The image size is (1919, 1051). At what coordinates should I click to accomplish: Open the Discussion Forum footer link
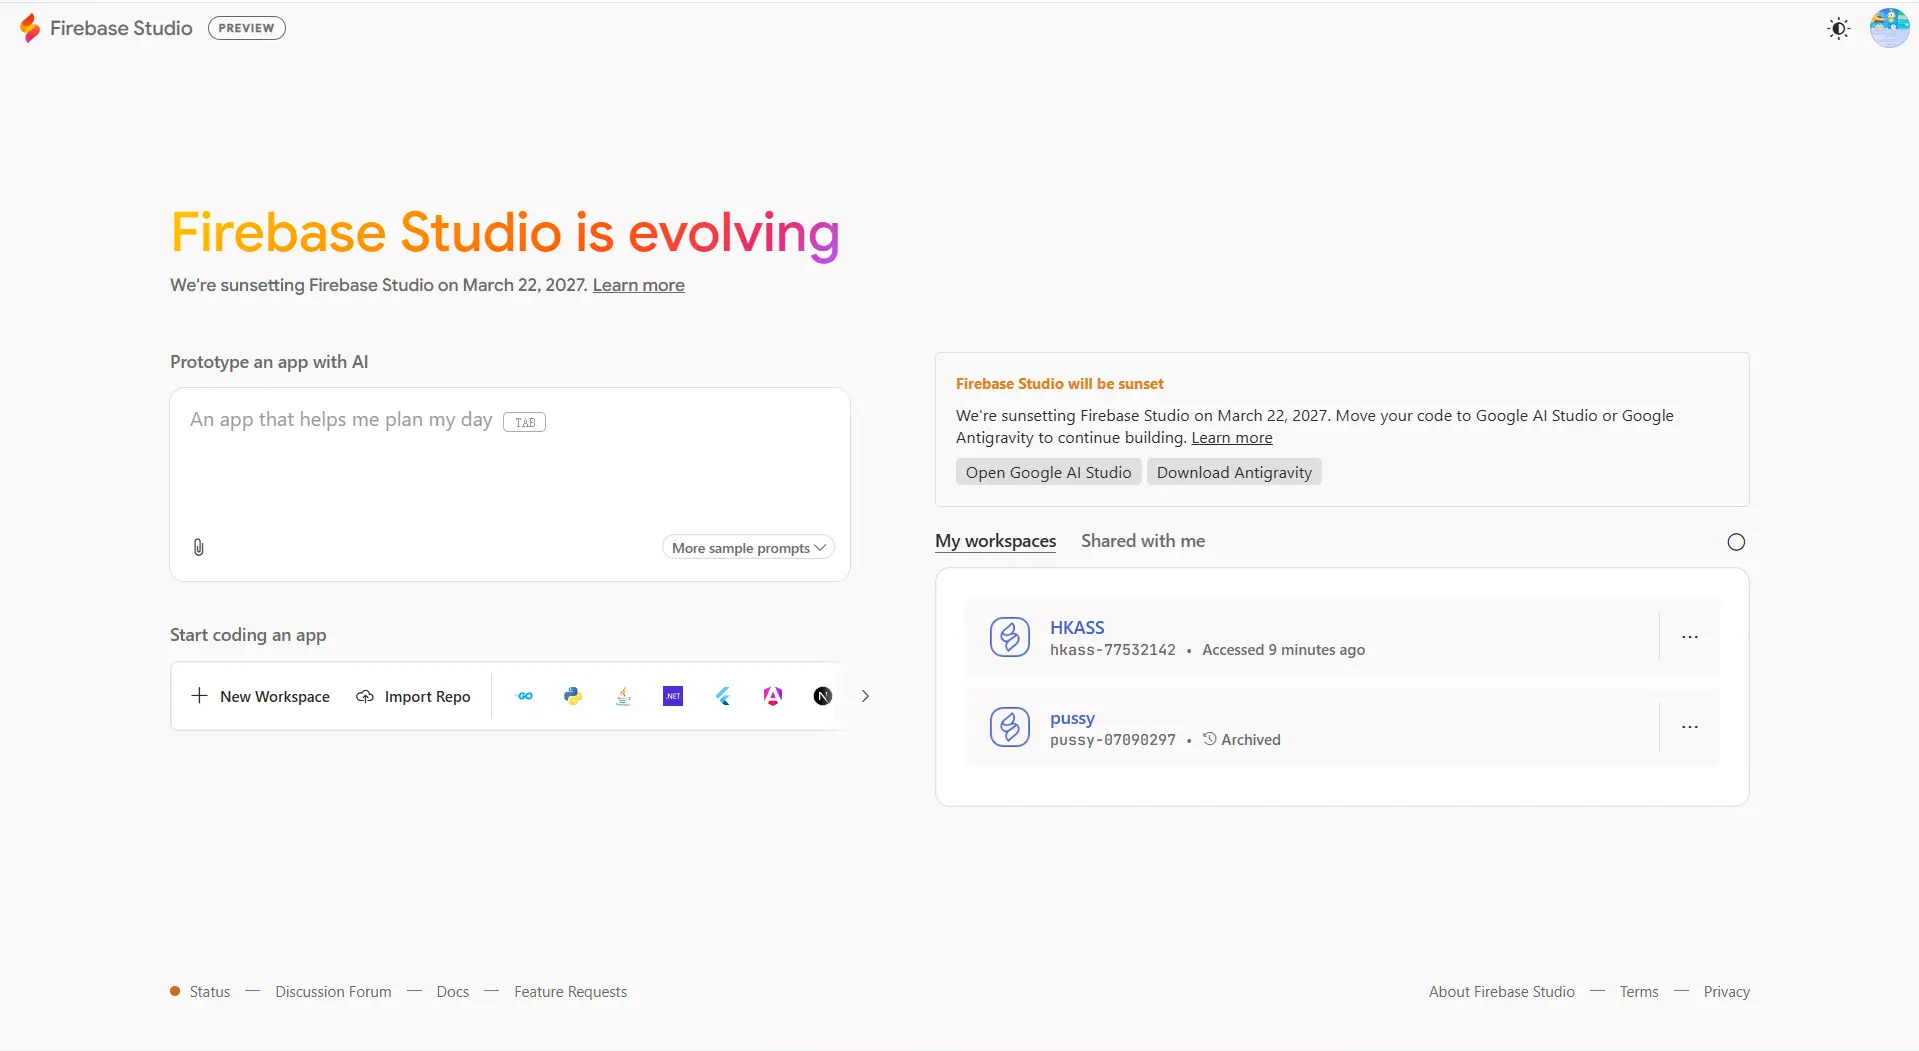[x=333, y=992]
